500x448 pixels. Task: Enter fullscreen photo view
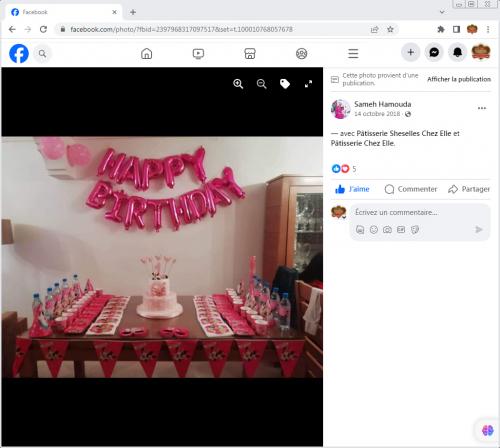[308, 84]
